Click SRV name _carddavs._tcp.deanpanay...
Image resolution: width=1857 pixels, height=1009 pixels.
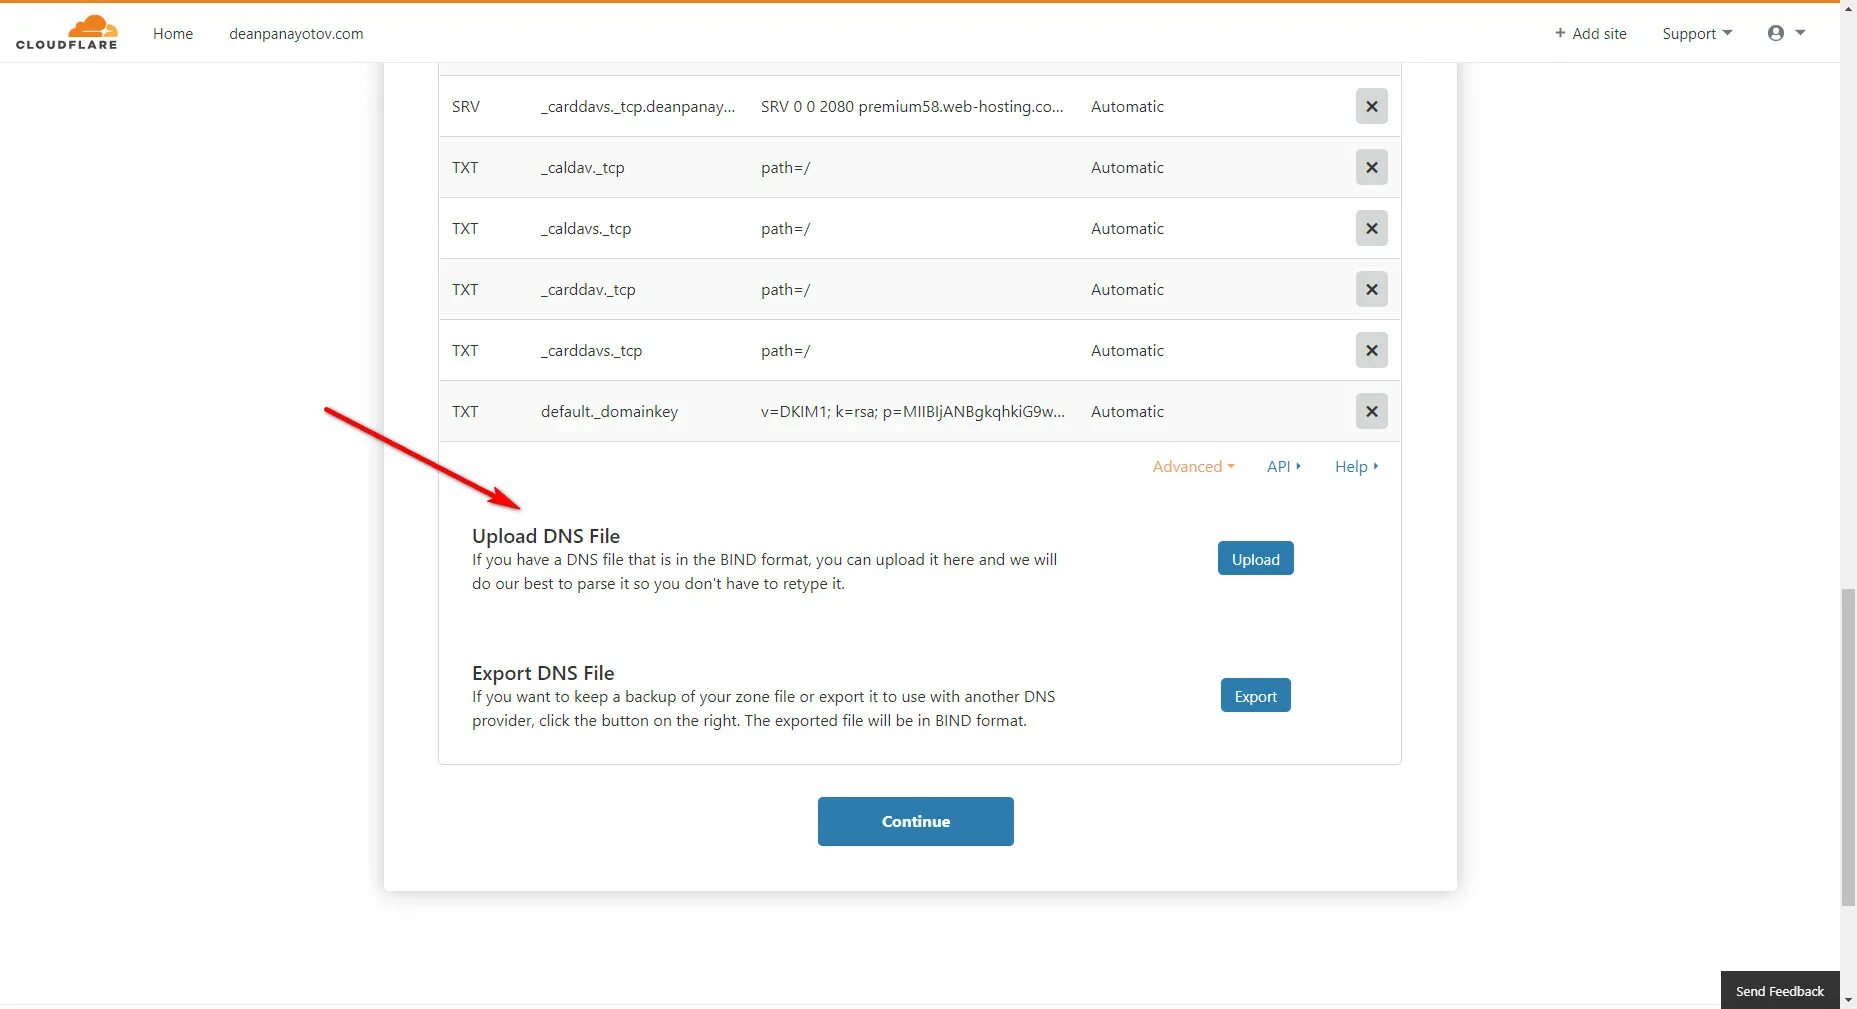point(638,106)
